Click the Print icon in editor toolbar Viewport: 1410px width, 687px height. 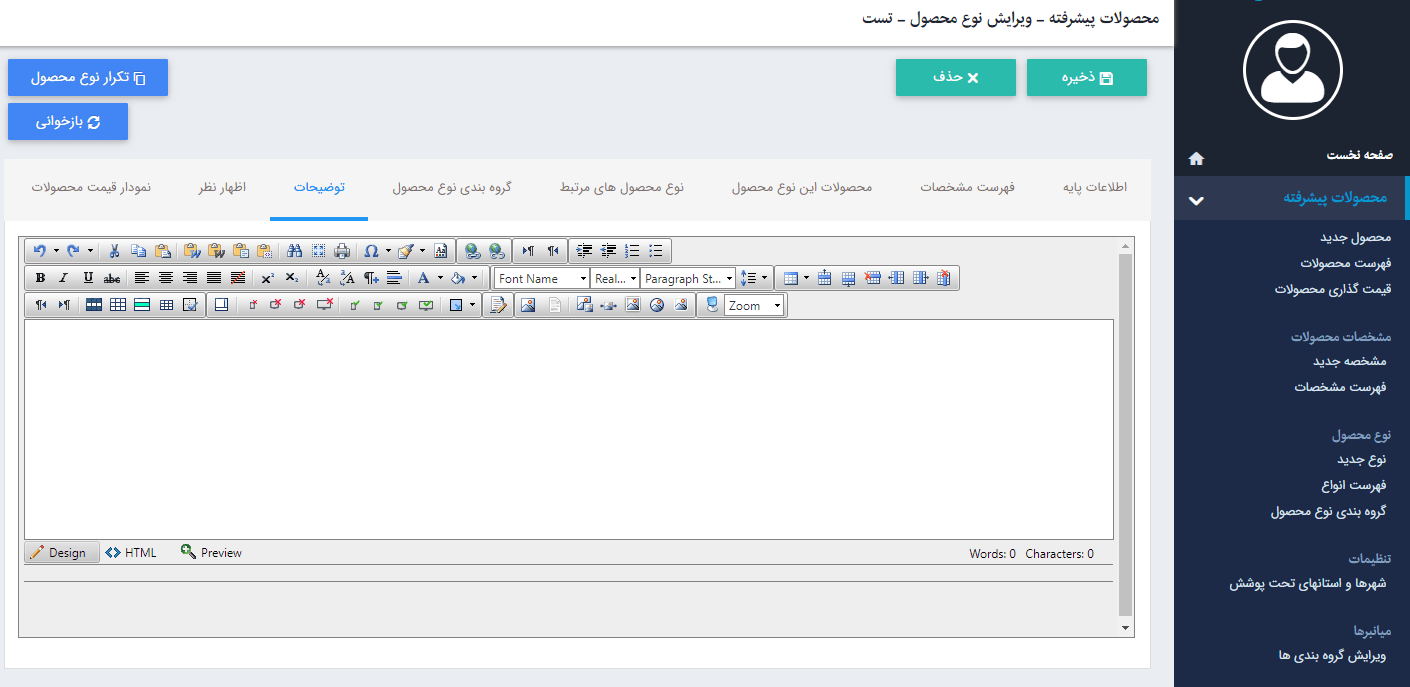pyautogui.click(x=342, y=251)
